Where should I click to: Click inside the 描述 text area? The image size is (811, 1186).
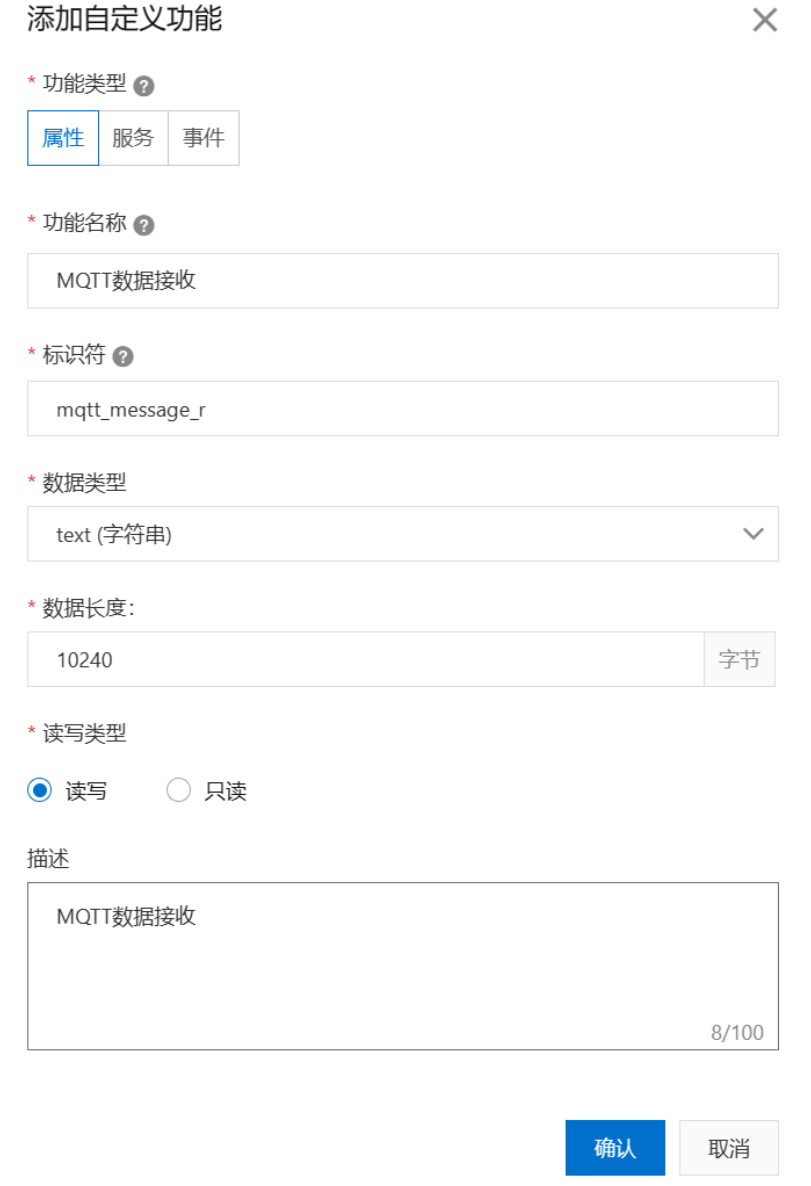click(402, 966)
